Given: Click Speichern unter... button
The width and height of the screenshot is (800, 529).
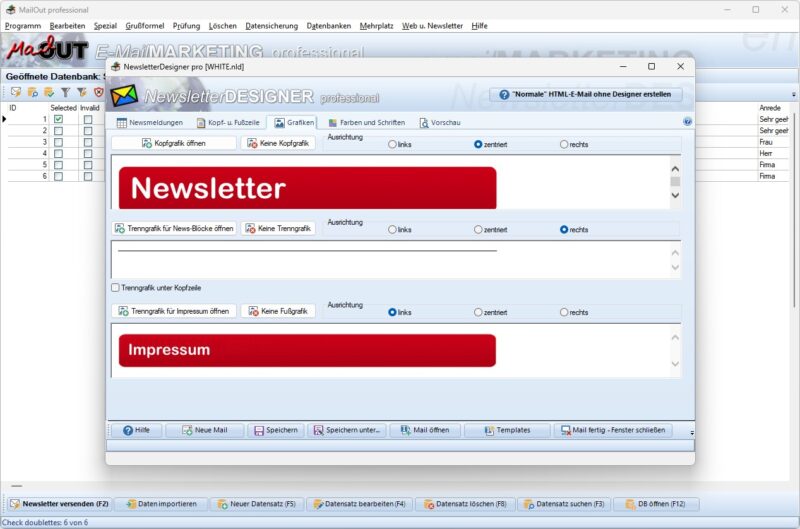Looking at the screenshot, I should [347, 430].
